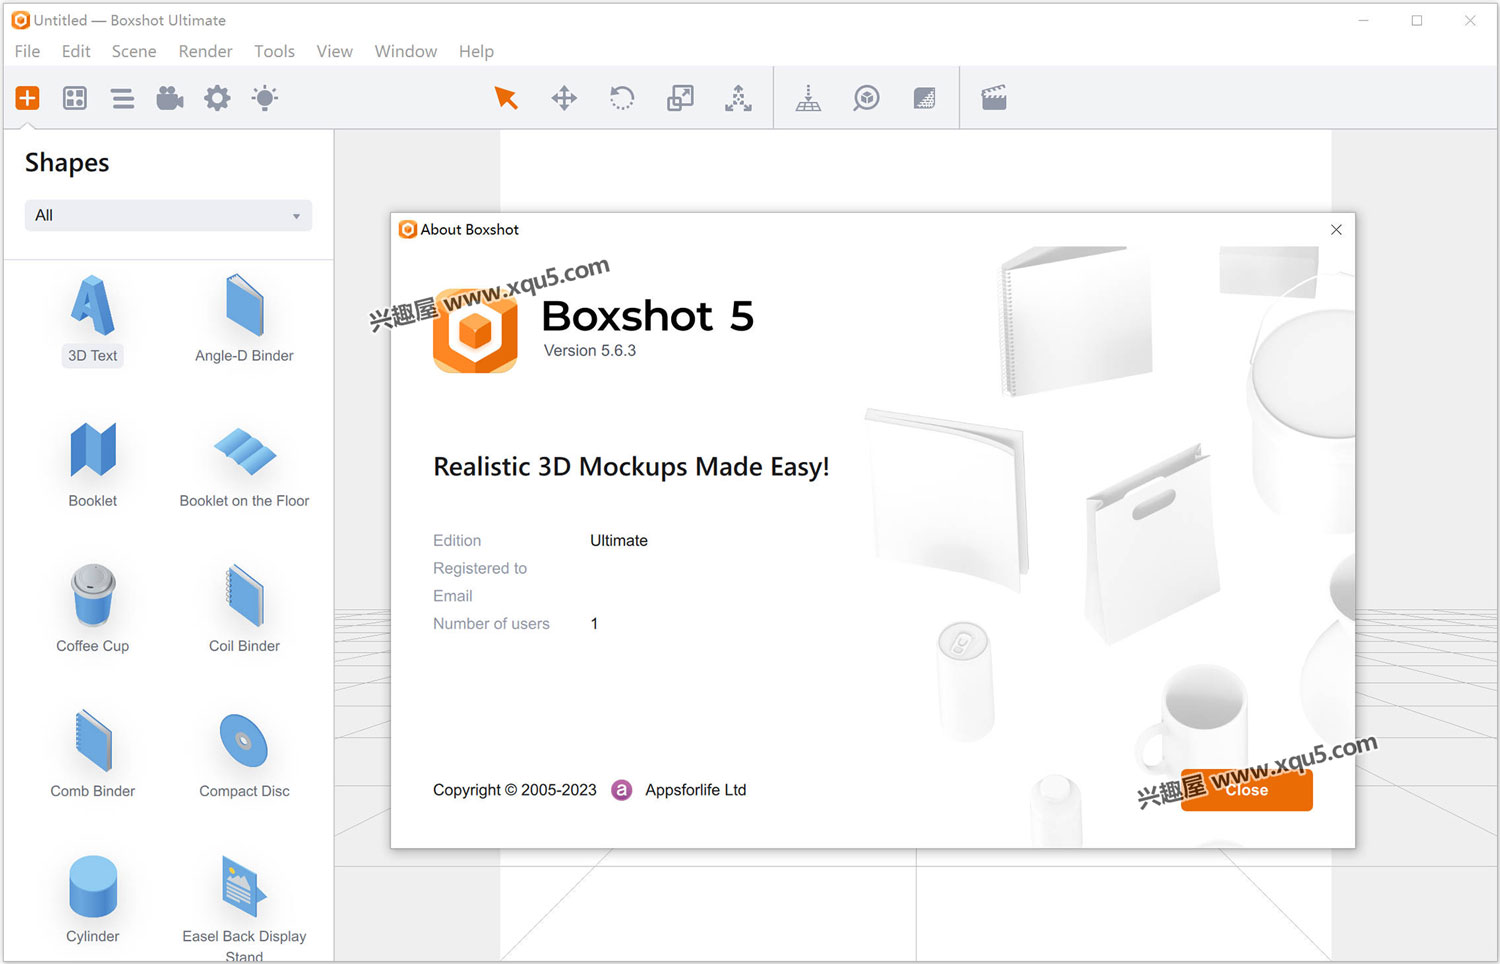Click the drop to floor tool icon
Viewport: 1500px width, 964px height.
tap(808, 98)
